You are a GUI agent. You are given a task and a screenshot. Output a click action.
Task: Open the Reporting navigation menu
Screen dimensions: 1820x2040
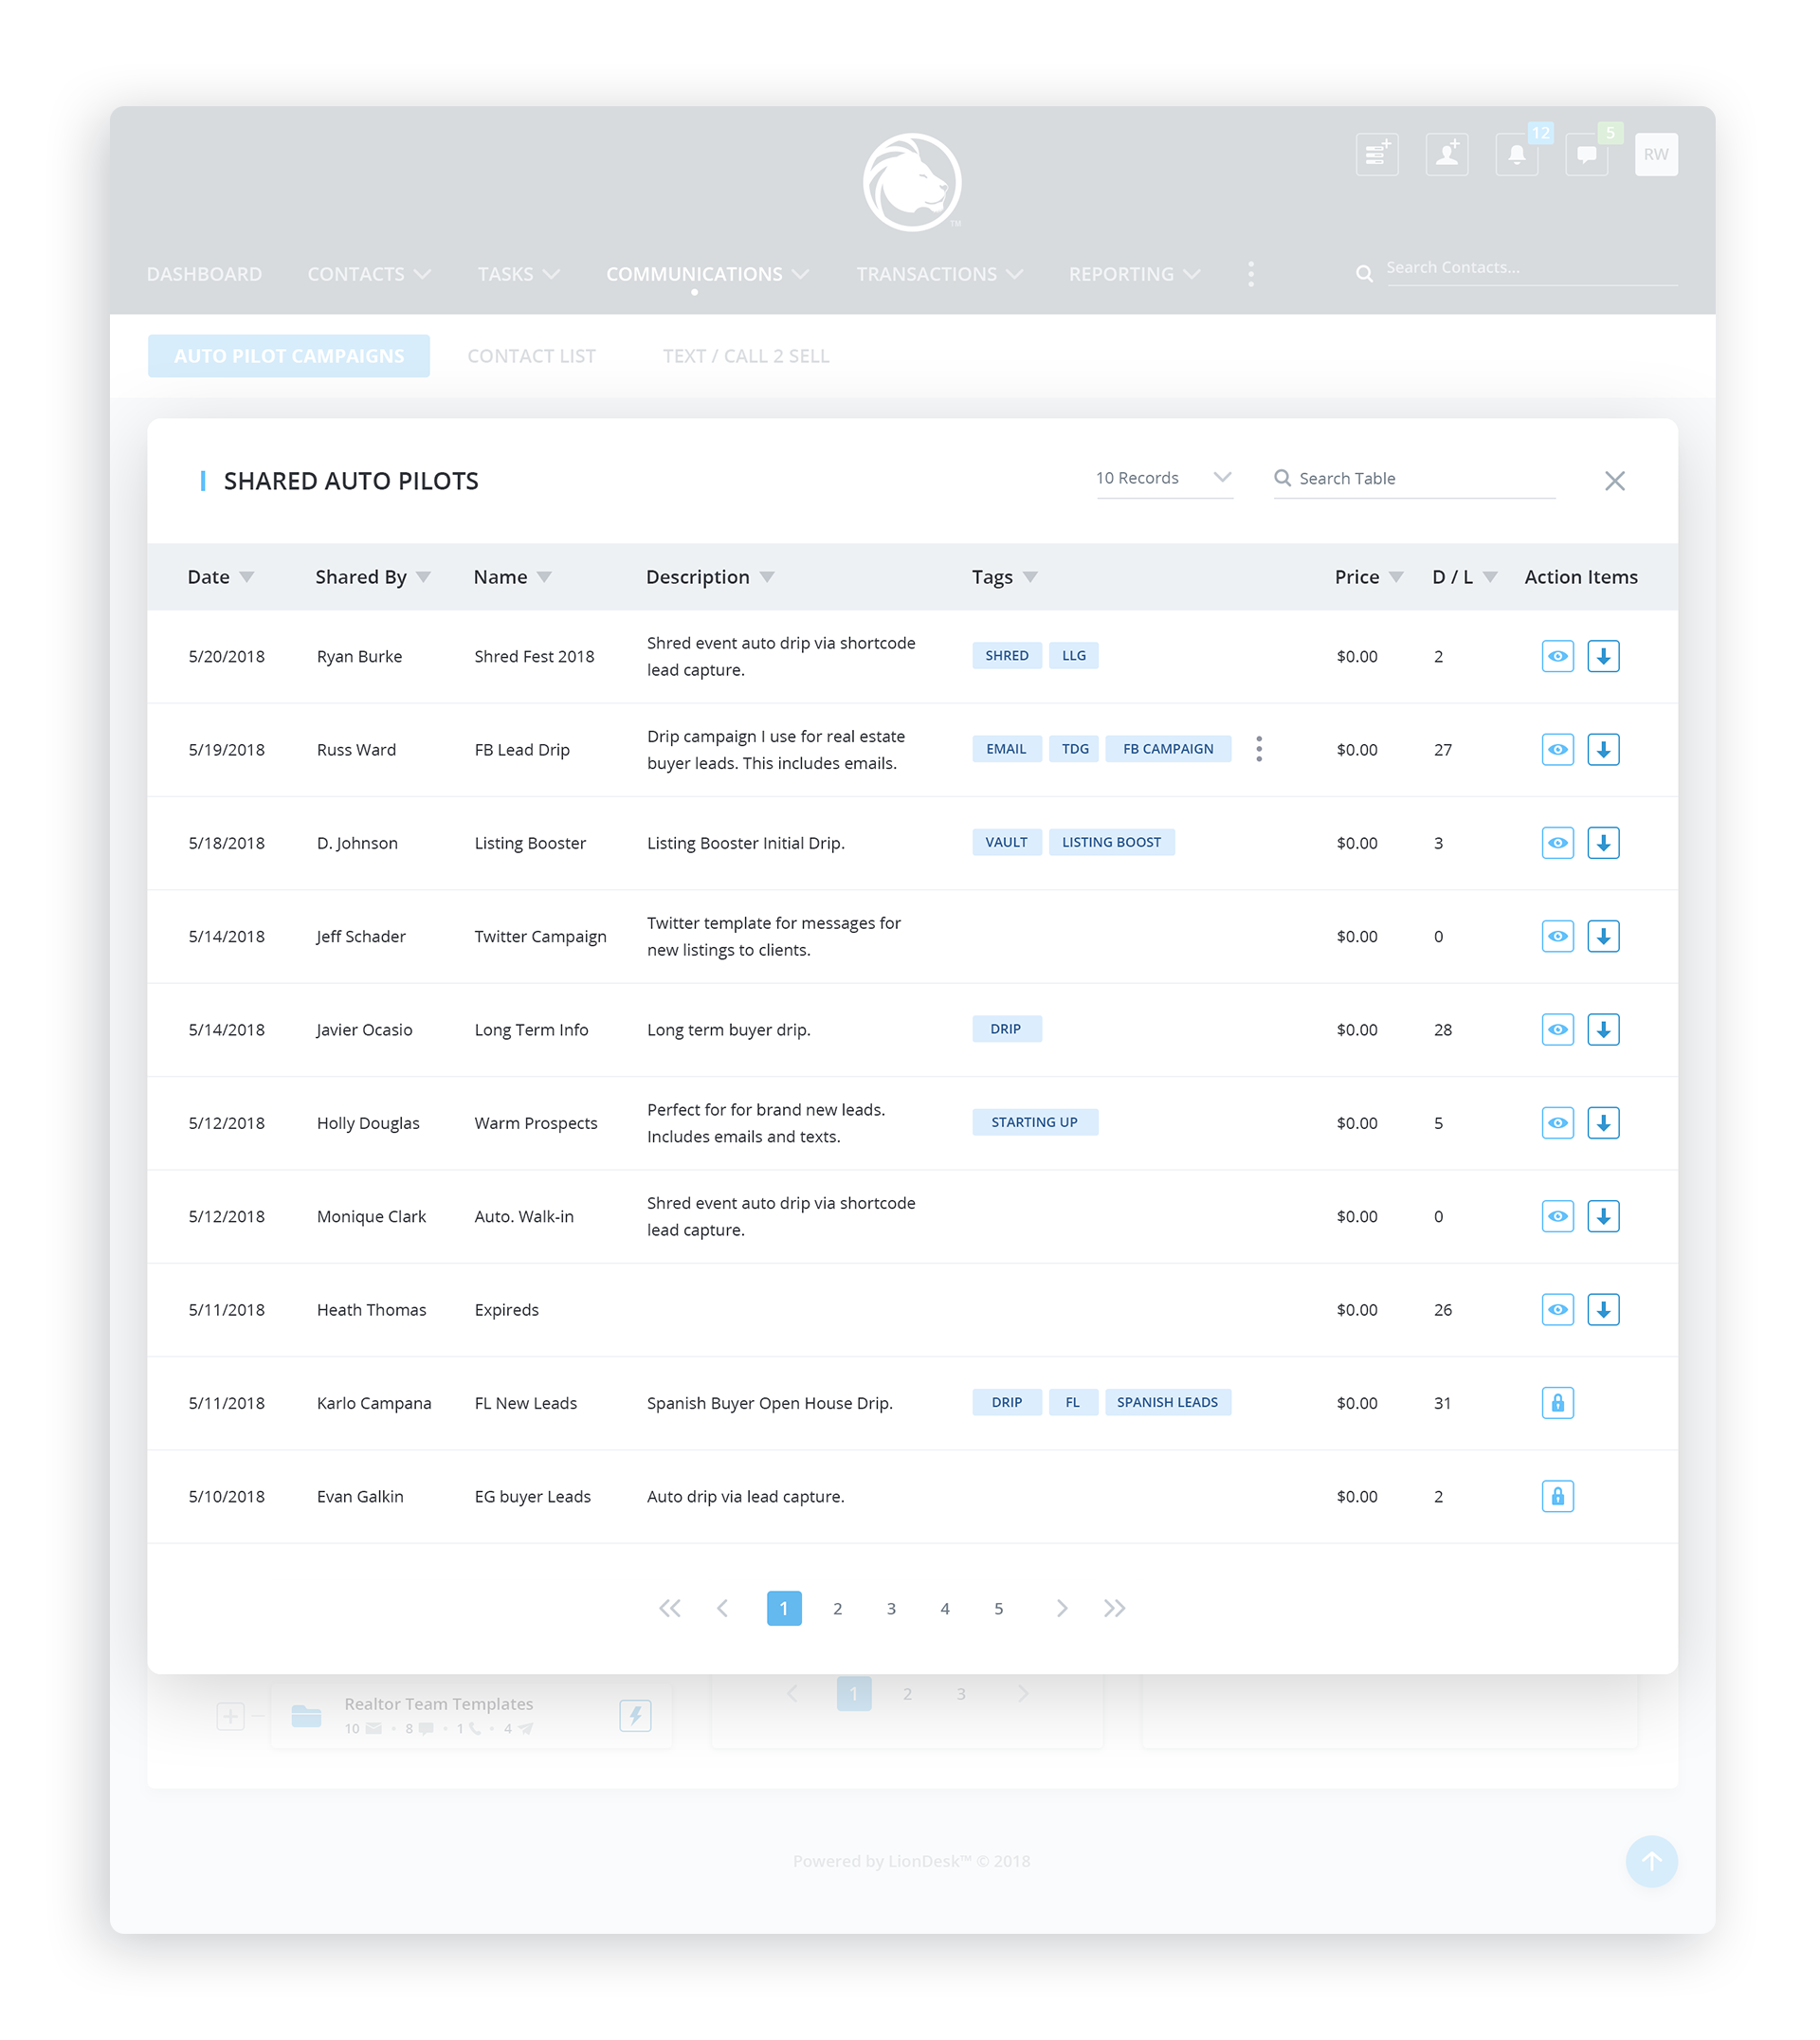[1133, 274]
